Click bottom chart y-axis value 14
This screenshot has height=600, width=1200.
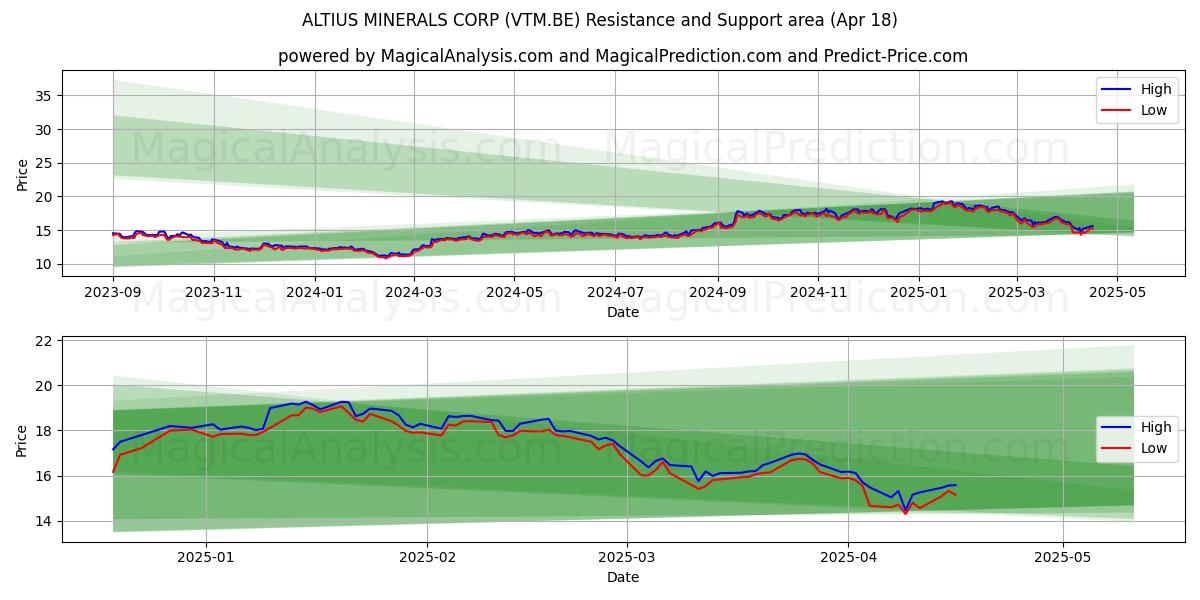pos(46,521)
